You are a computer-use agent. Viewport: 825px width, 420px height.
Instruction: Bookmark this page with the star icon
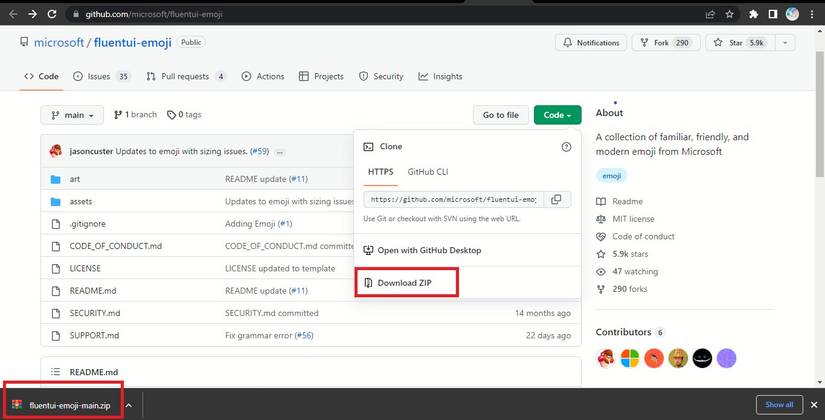[x=729, y=14]
